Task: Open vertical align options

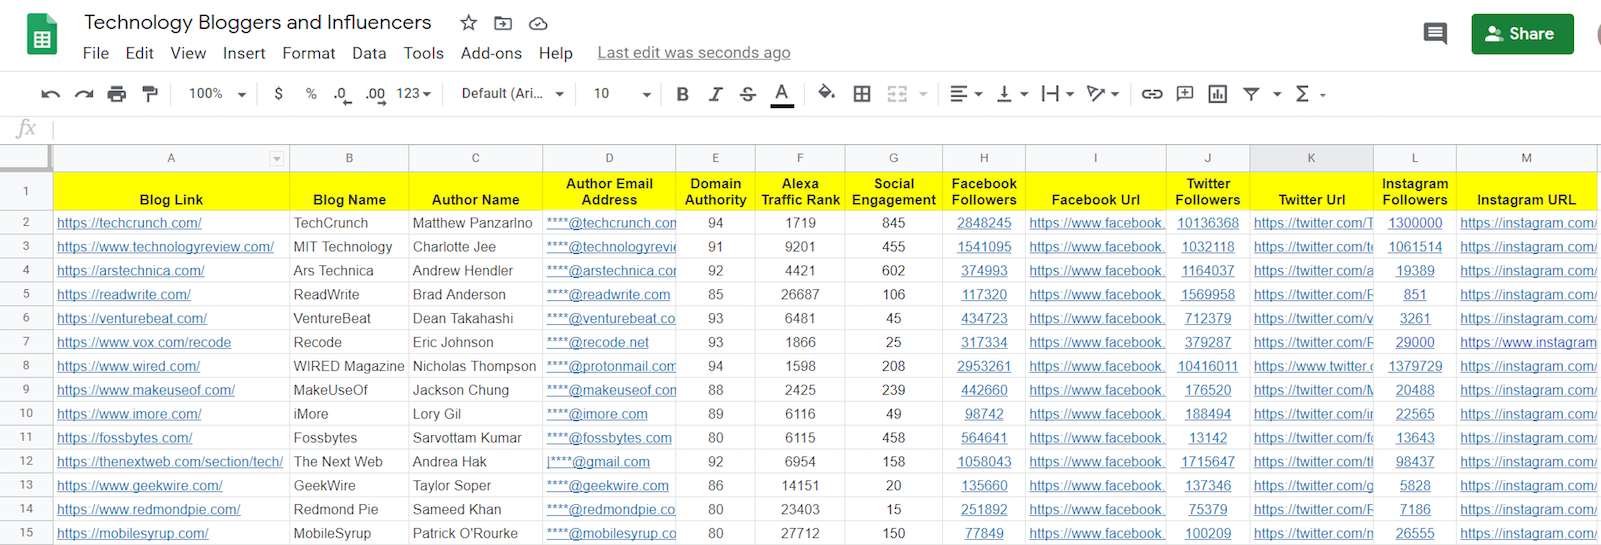Action: pyautogui.click(x=1013, y=94)
